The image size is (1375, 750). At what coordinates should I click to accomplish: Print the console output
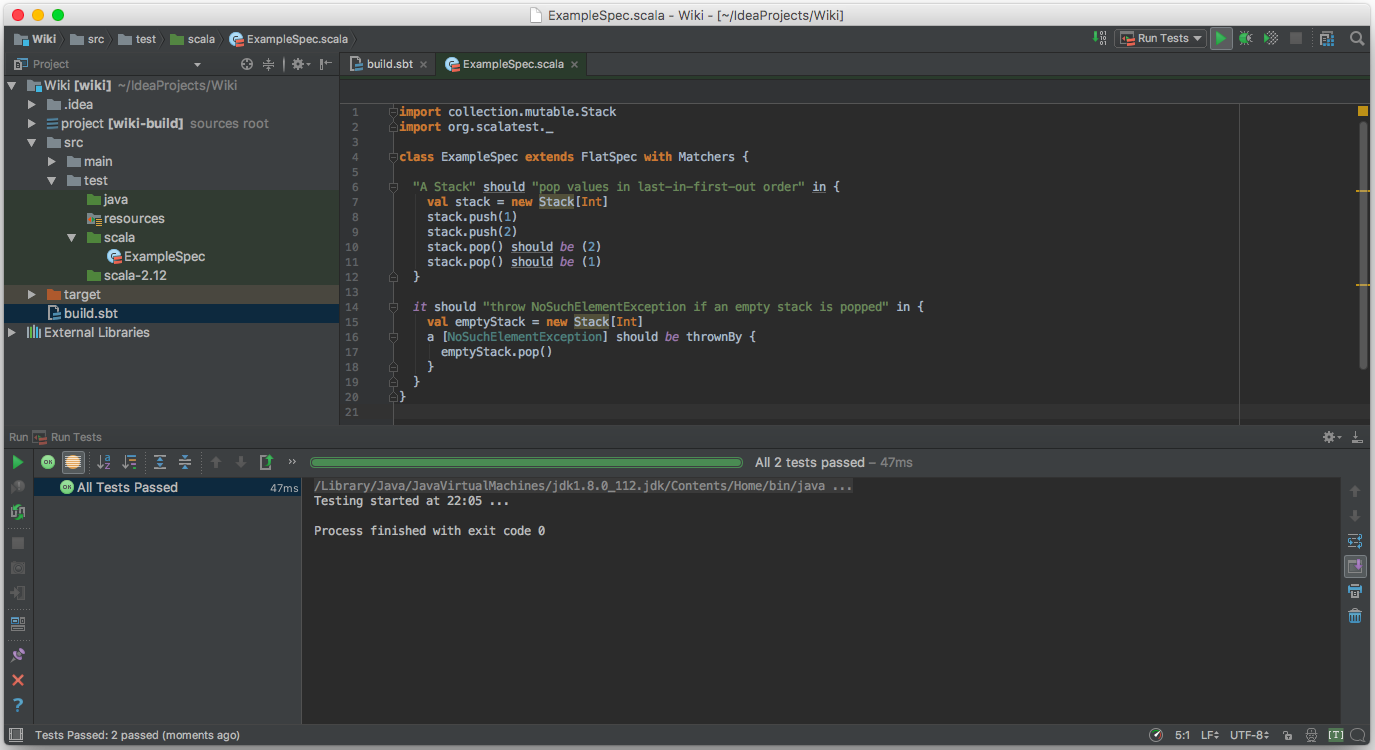tap(1355, 591)
